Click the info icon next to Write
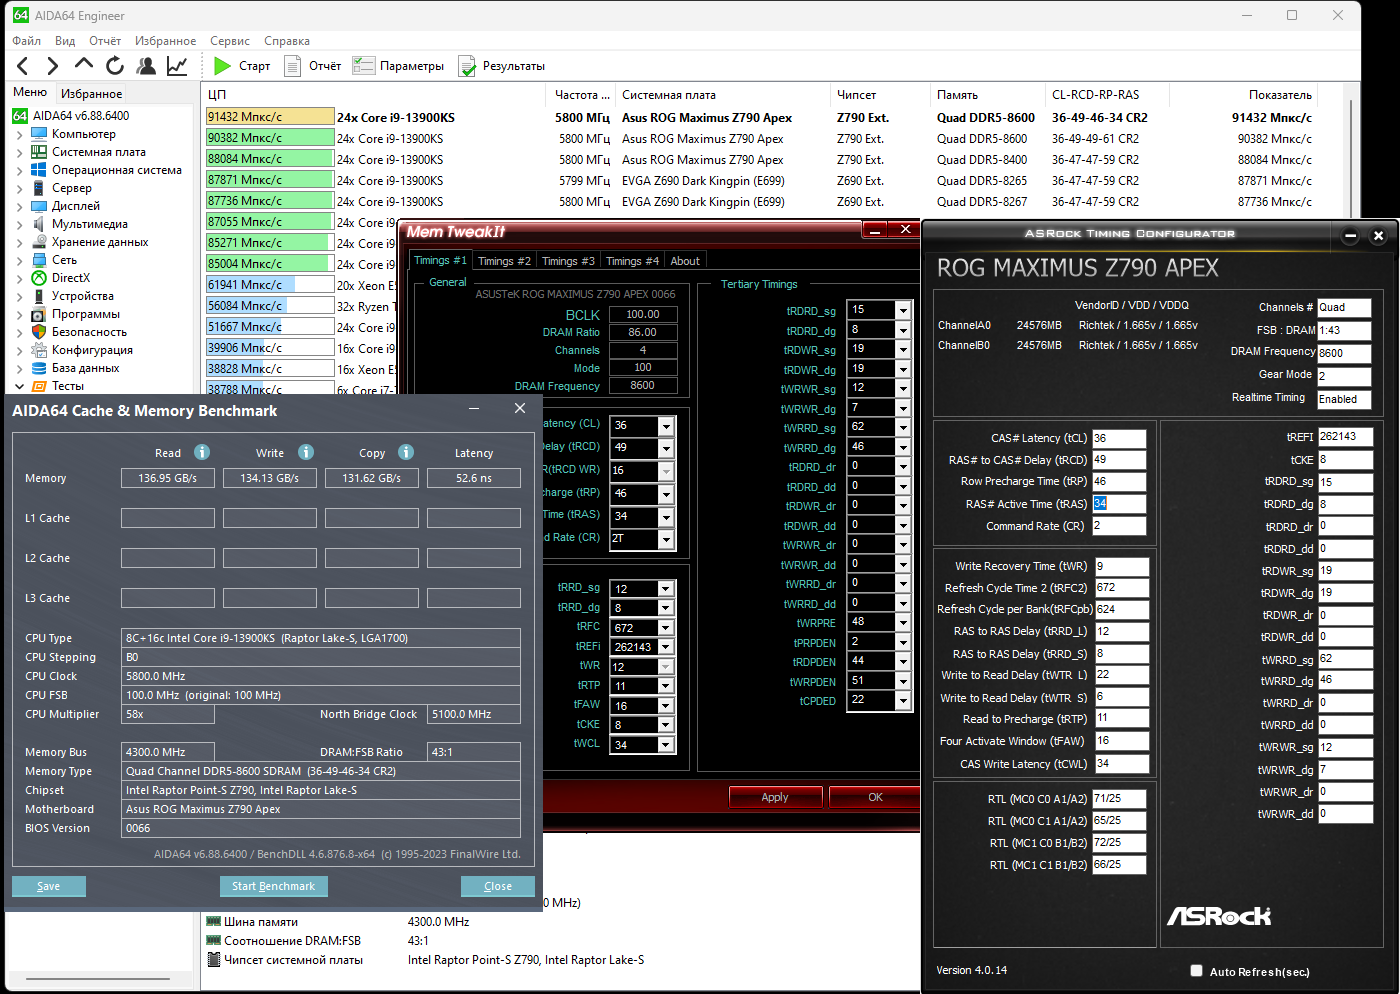The height and width of the screenshot is (994, 1400). [306, 452]
